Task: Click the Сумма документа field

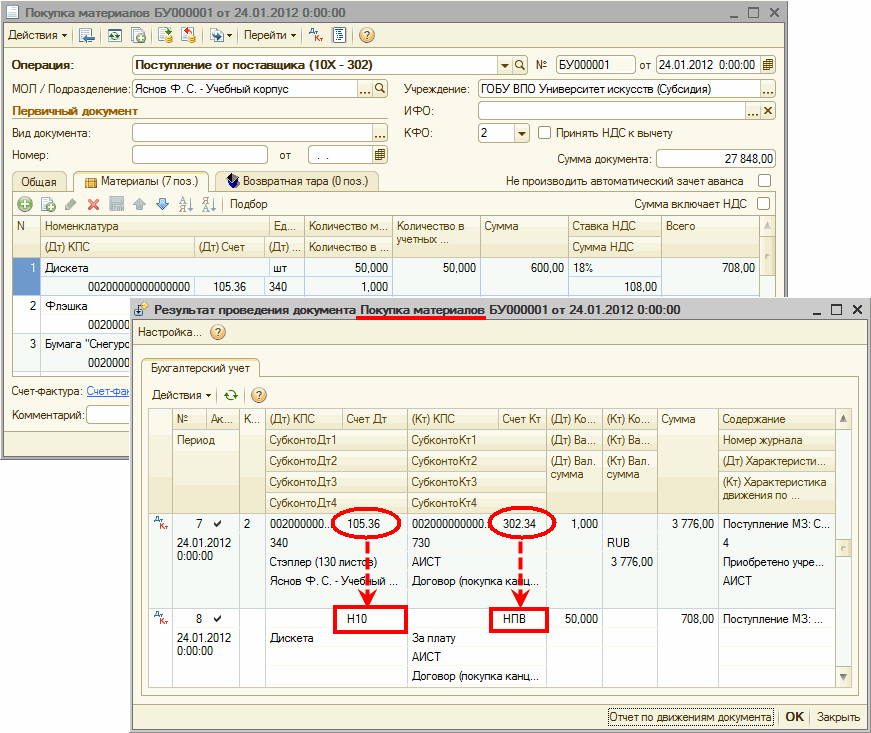Action: (x=715, y=159)
